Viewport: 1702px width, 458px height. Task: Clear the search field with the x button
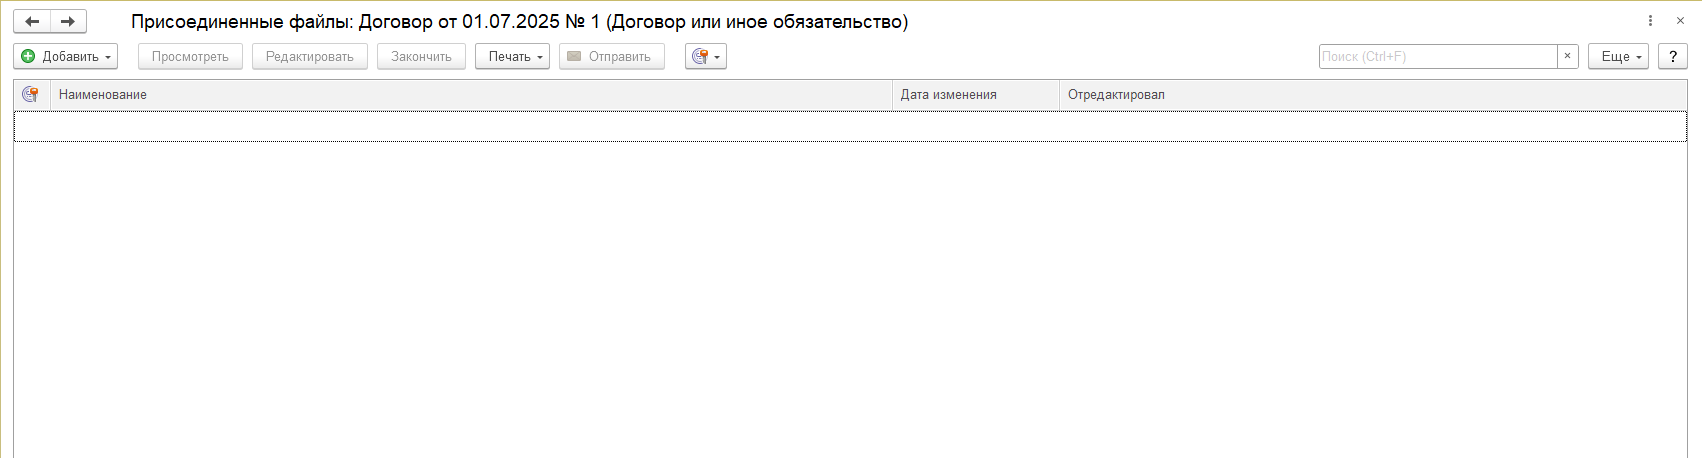(1567, 57)
